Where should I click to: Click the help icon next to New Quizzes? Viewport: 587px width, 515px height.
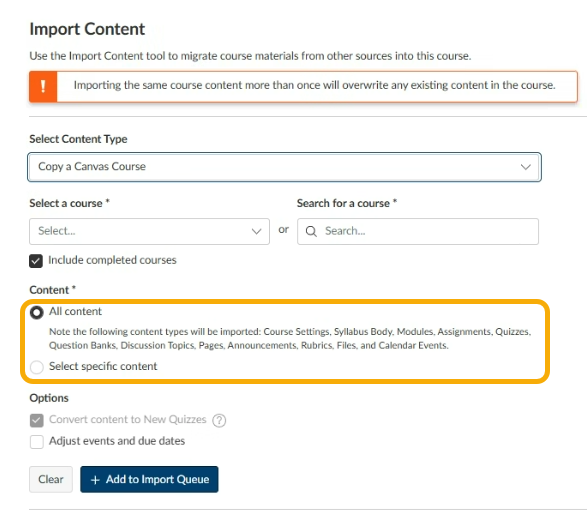tap(219, 420)
